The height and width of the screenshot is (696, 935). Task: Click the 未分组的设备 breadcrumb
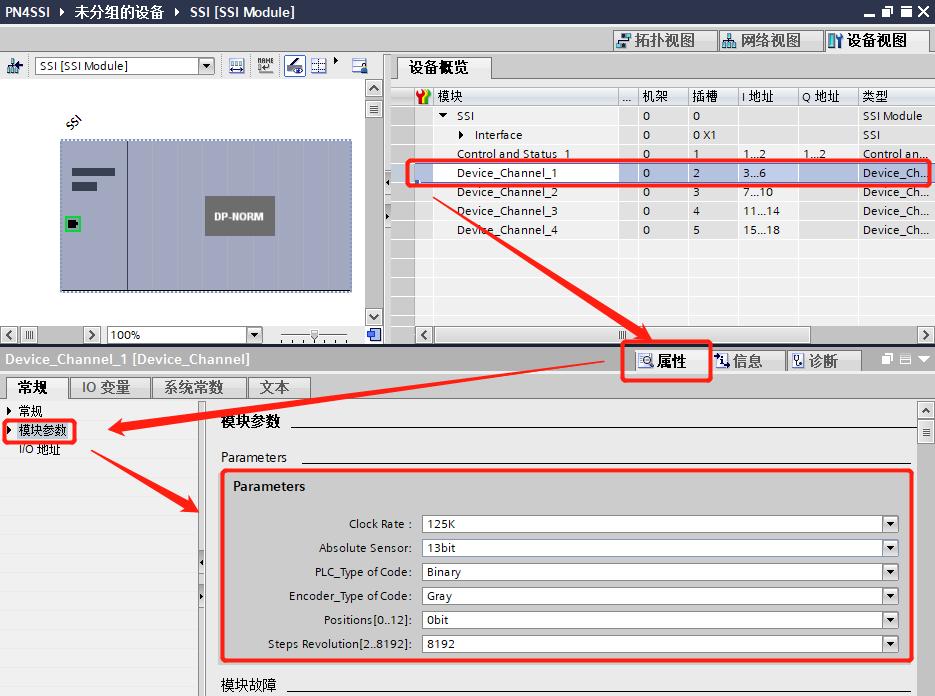click(119, 12)
